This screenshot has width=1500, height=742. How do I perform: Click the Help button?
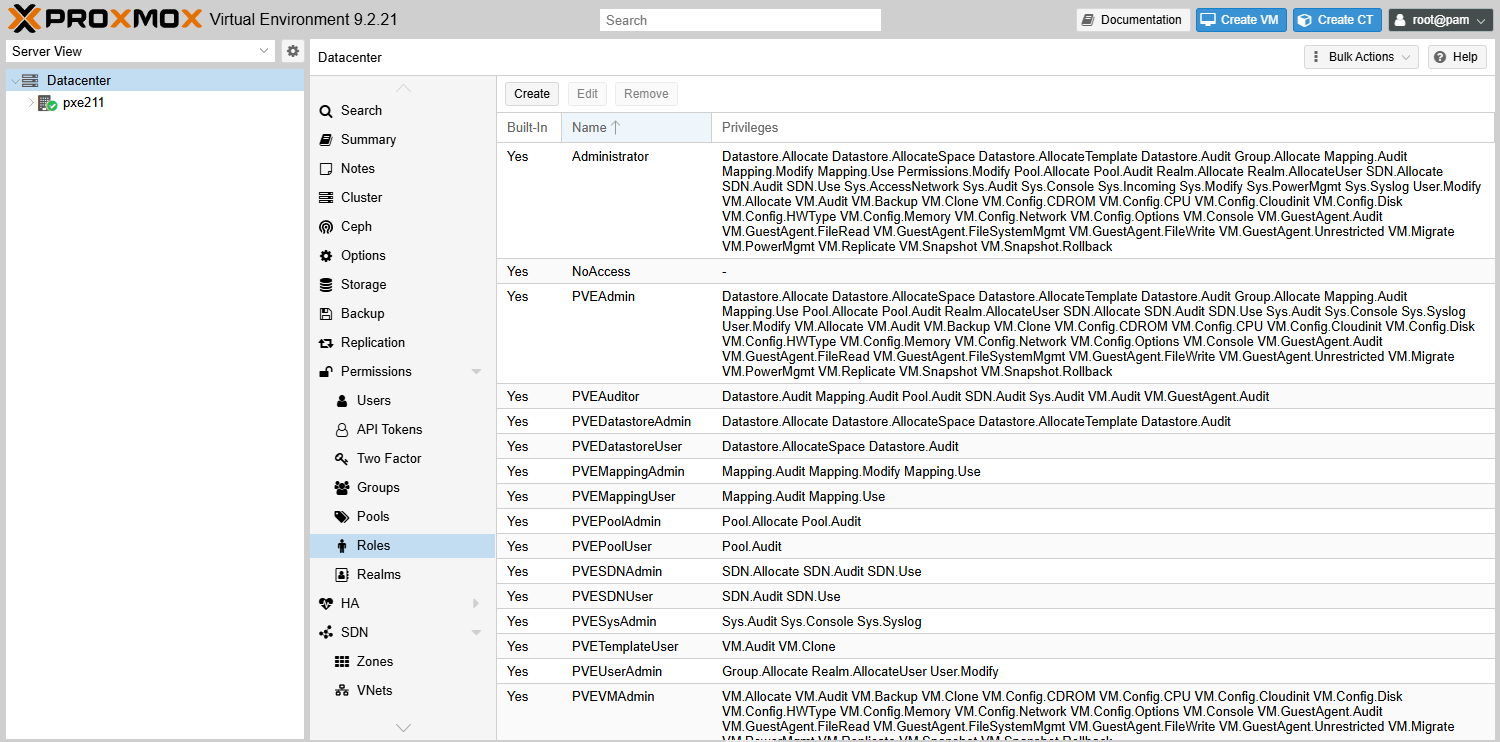tap(1456, 57)
